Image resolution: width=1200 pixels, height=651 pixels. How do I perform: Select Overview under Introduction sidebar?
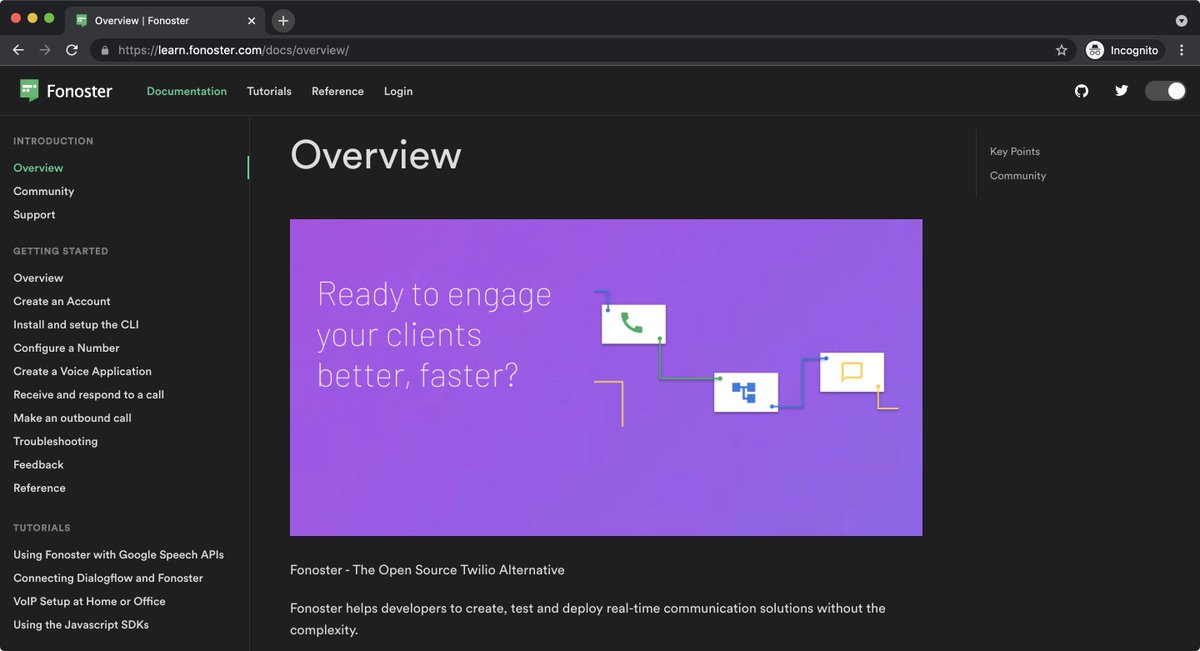coord(38,168)
